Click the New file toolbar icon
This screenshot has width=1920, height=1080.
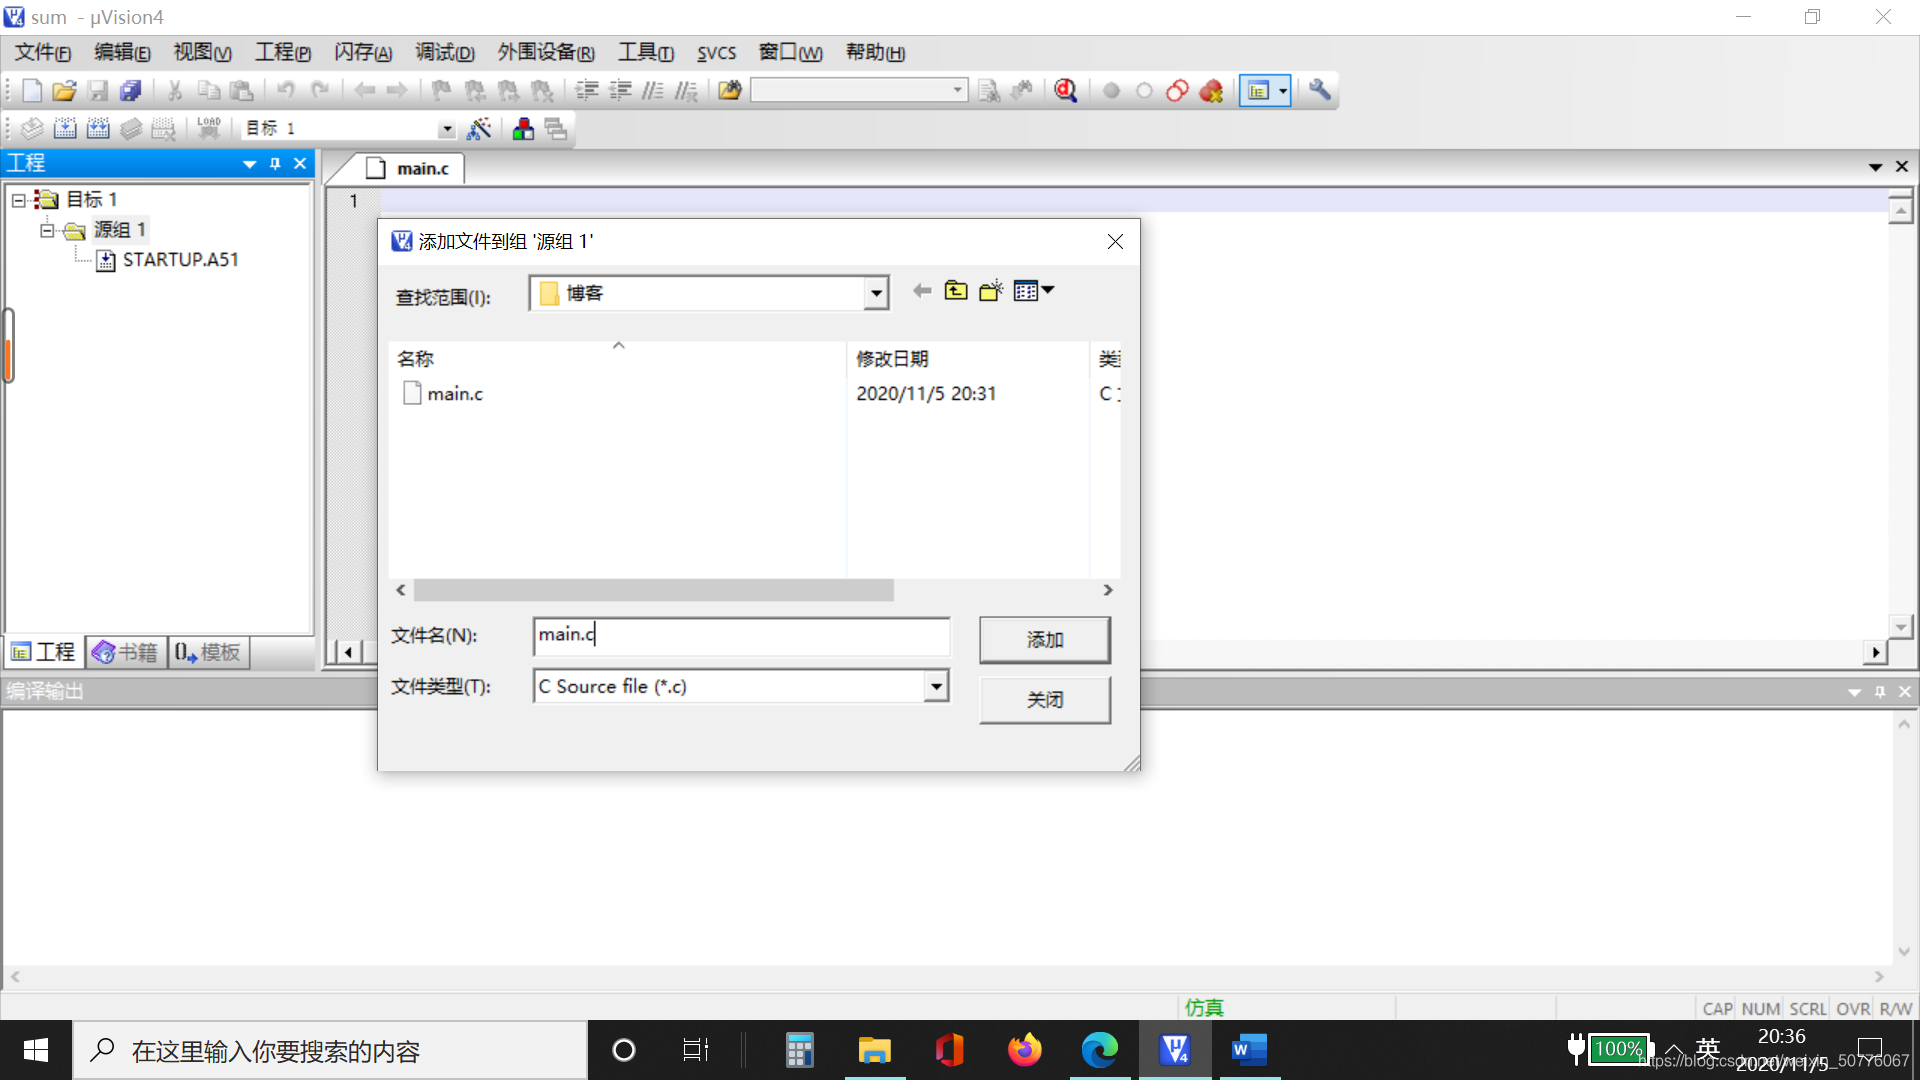[x=32, y=91]
